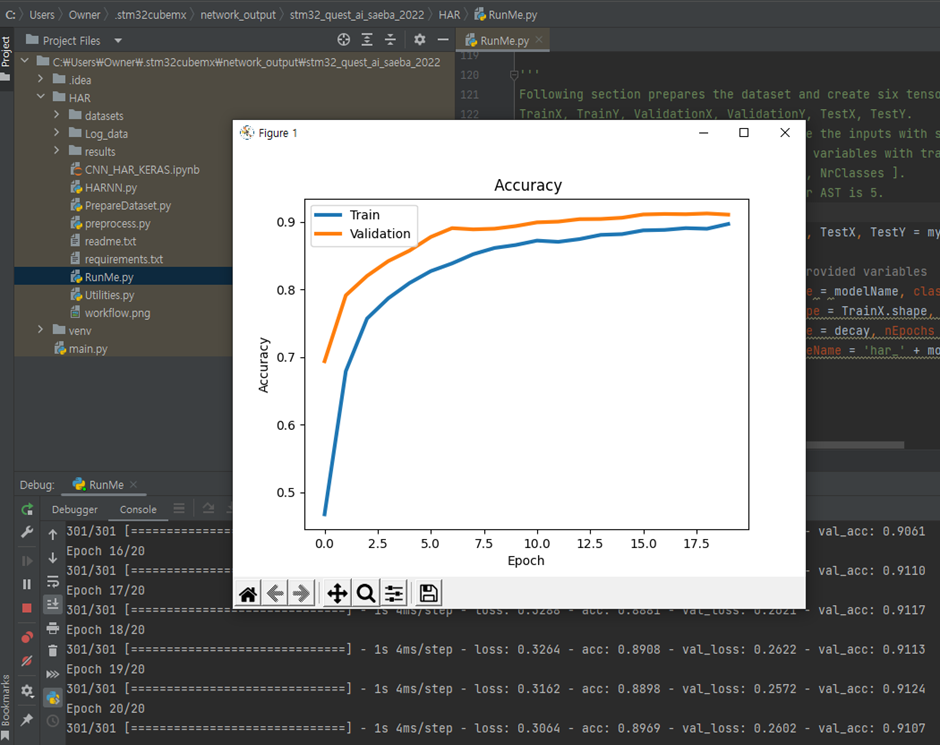Toggle soft-wrap in the console

[53, 582]
